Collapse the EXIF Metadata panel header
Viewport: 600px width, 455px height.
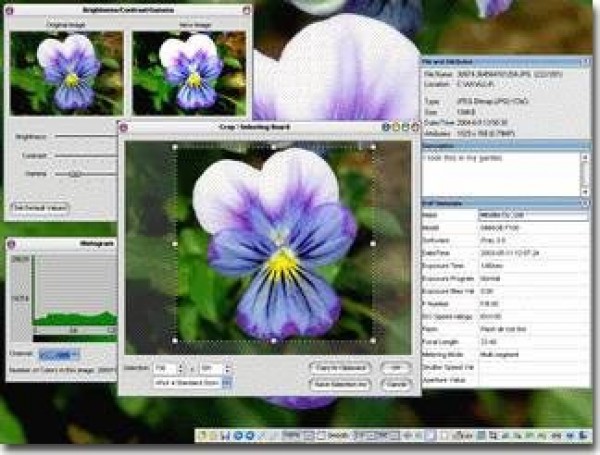point(586,203)
